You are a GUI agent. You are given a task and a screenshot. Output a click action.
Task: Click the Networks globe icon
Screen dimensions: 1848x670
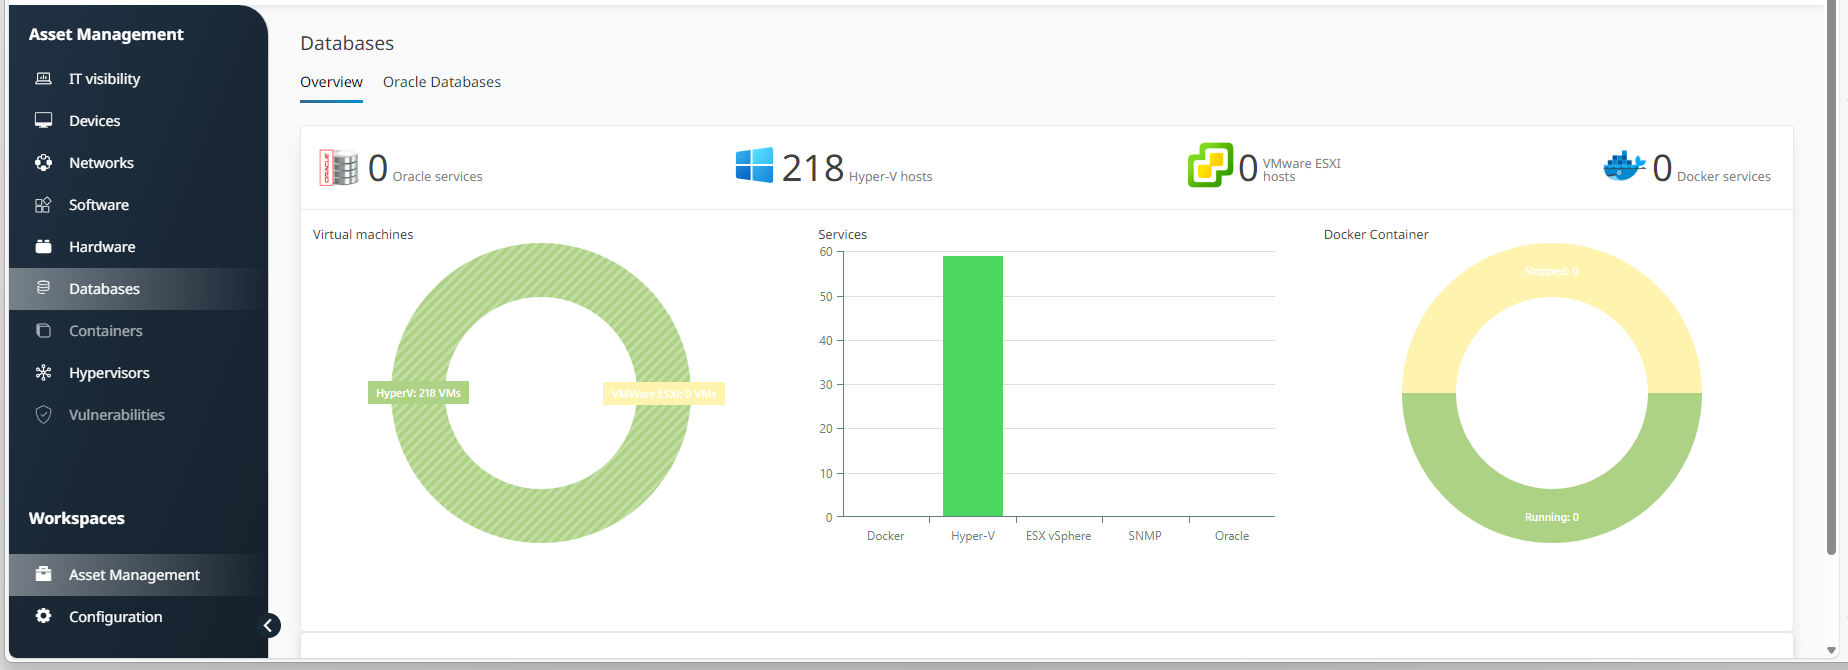pyautogui.click(x=43, y=163)
